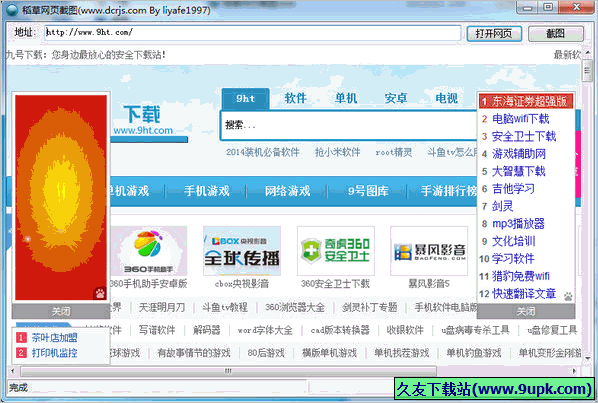Switch to the 单机 tab
The image size is (598, 403).
(346, 98)
